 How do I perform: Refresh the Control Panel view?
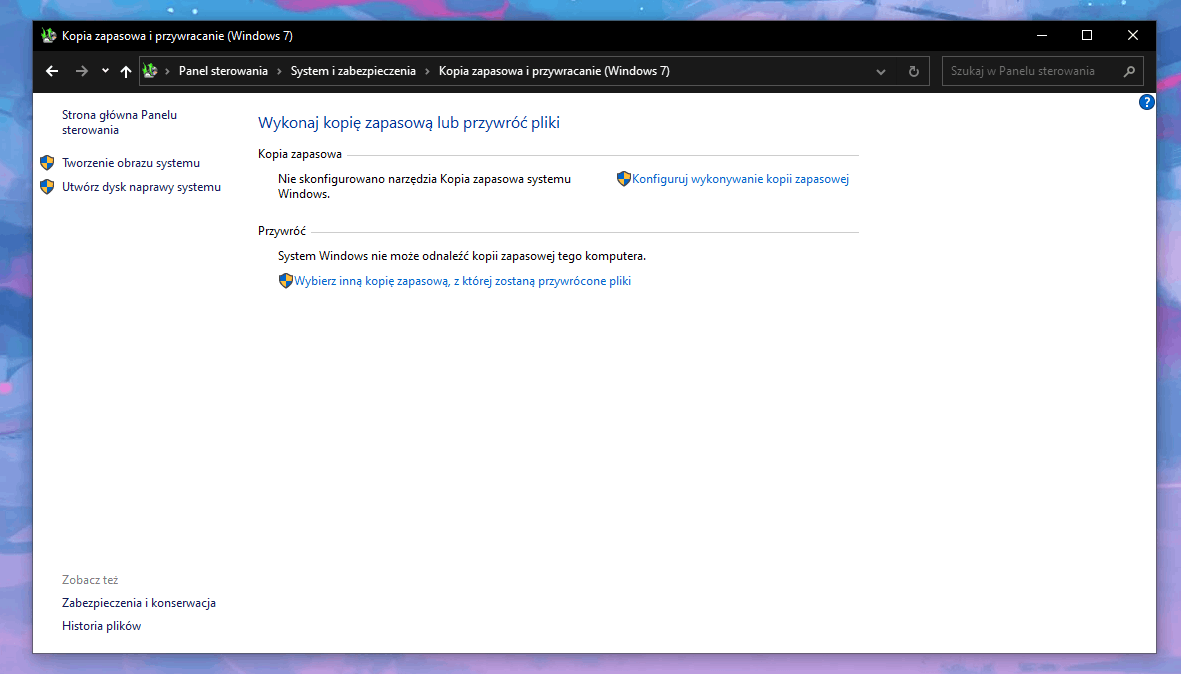(x=914, y=72)
